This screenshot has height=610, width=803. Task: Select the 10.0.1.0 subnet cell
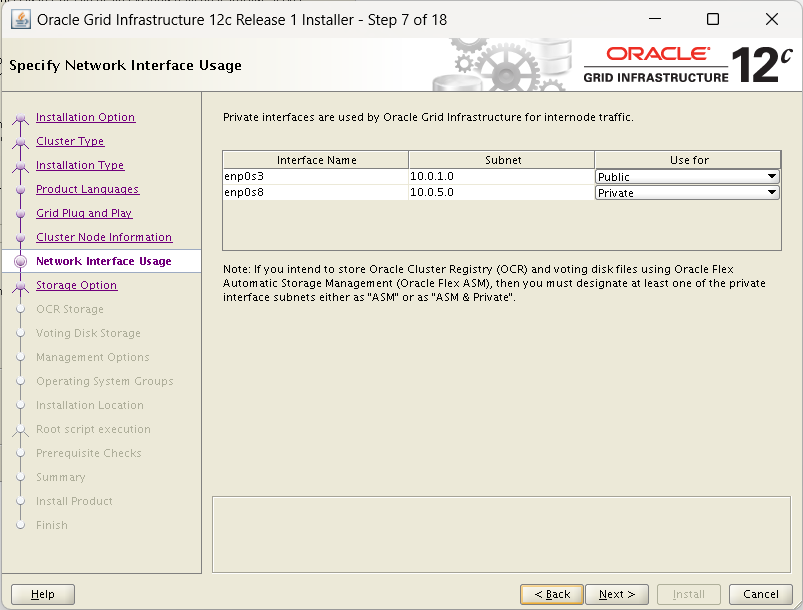pos(501,176)
